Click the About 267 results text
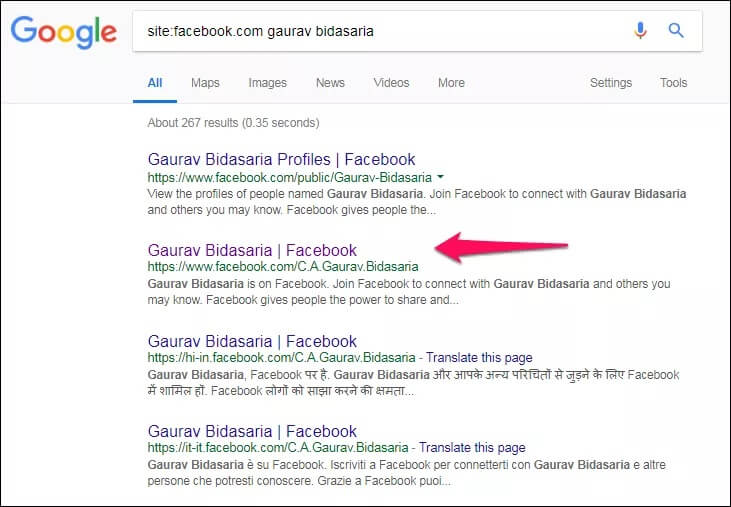The image size is (731, 507). (x=233, y=123)
